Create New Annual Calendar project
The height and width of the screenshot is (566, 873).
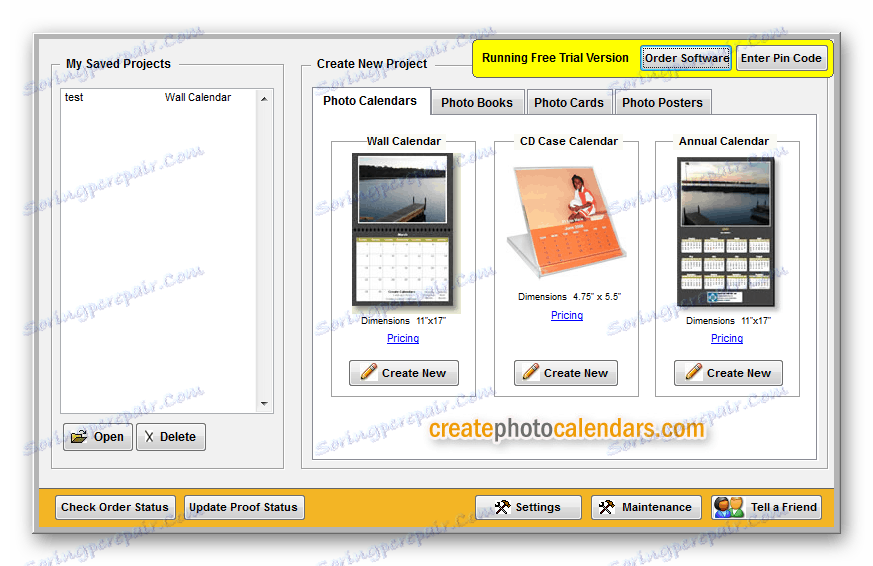[x=728, y=373]
